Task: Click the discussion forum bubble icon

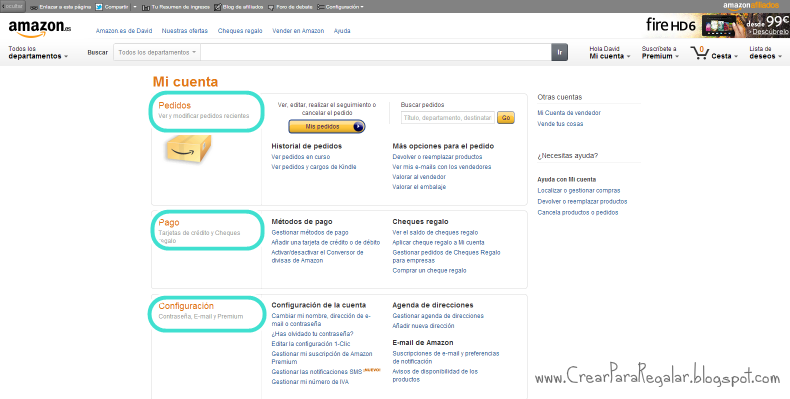Action: [271, 8]
